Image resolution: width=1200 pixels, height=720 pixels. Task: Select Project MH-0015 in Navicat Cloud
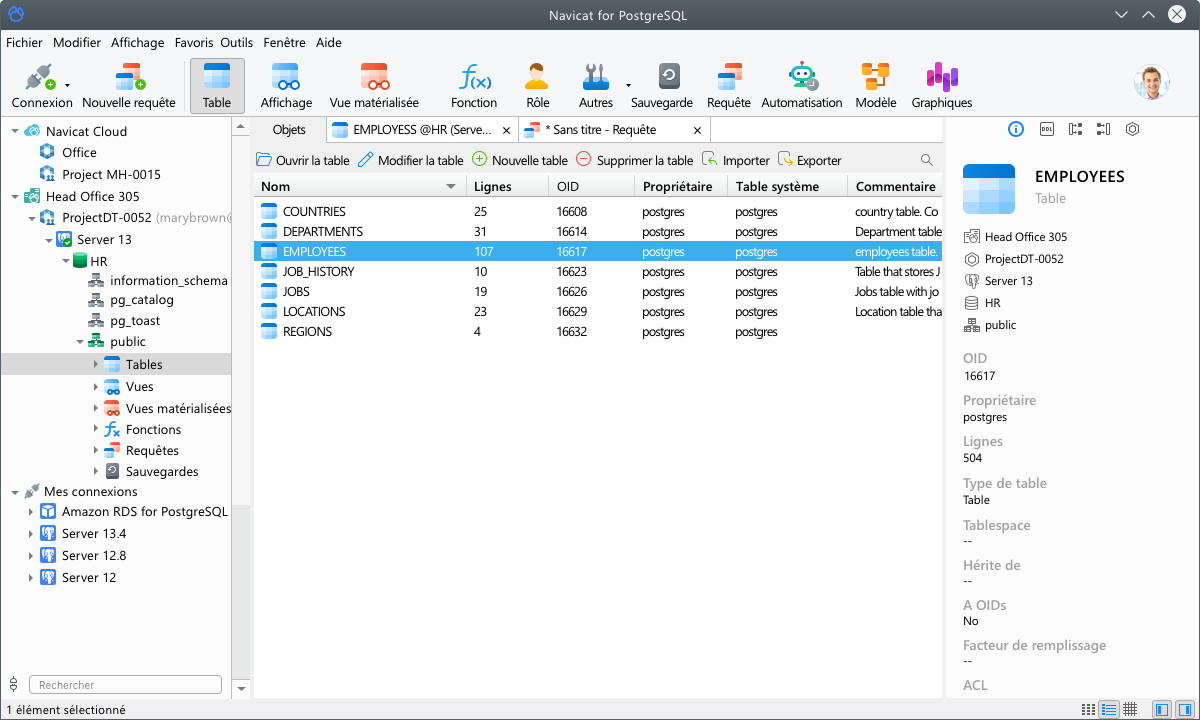click(x=111, y=175)
